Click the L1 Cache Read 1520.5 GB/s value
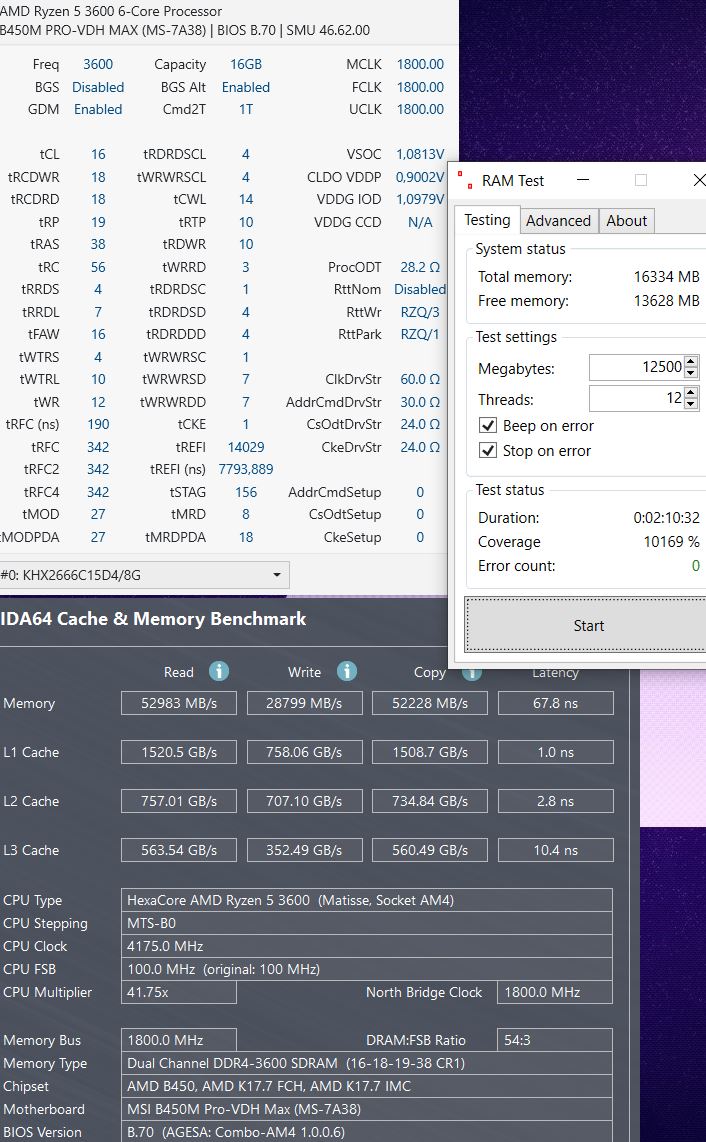 (x=179, y=752)
